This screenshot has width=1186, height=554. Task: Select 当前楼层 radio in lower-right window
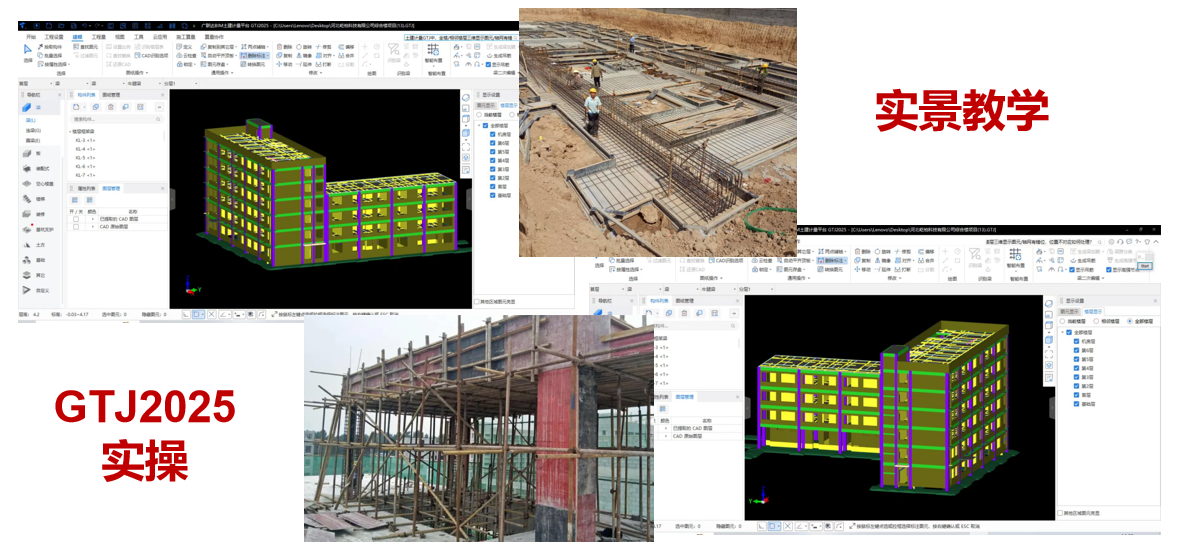tap(1062, 321)
